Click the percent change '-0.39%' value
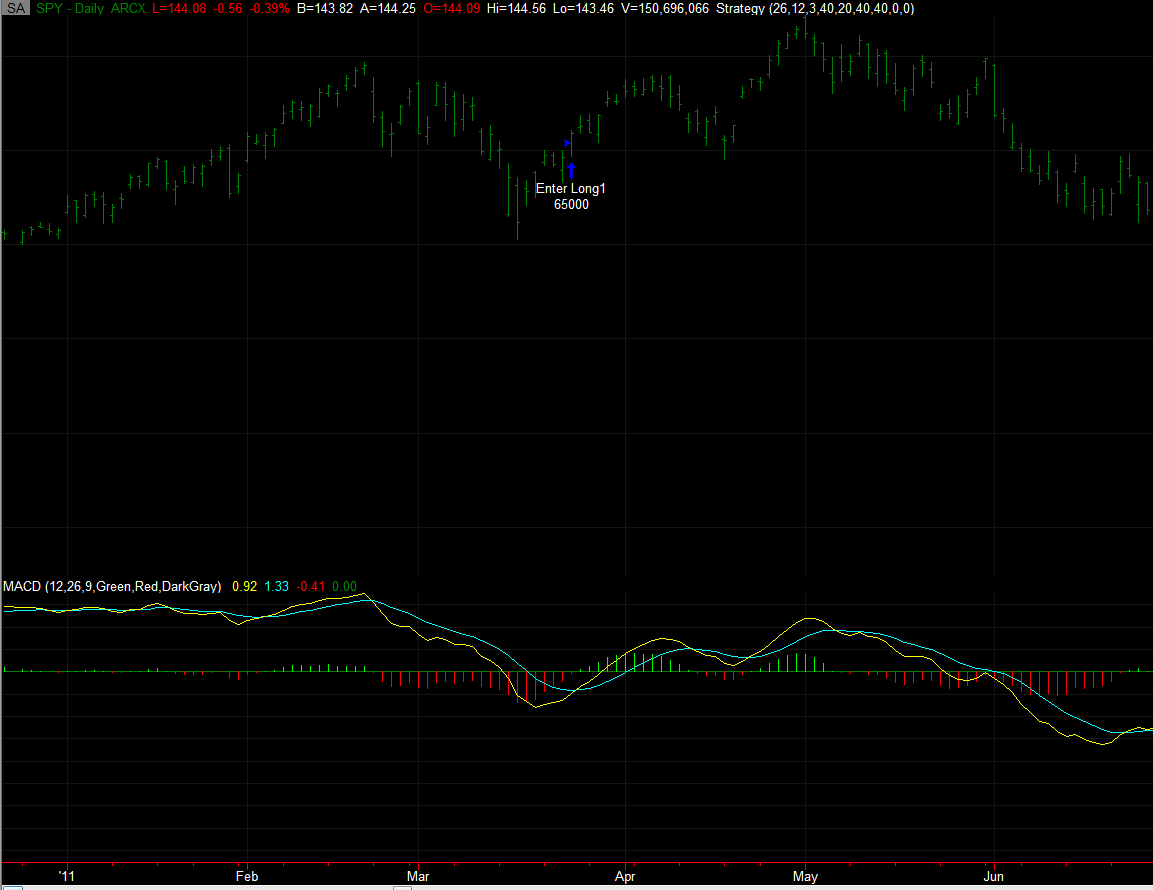The image size is (1153, 890). coord(270,8)
